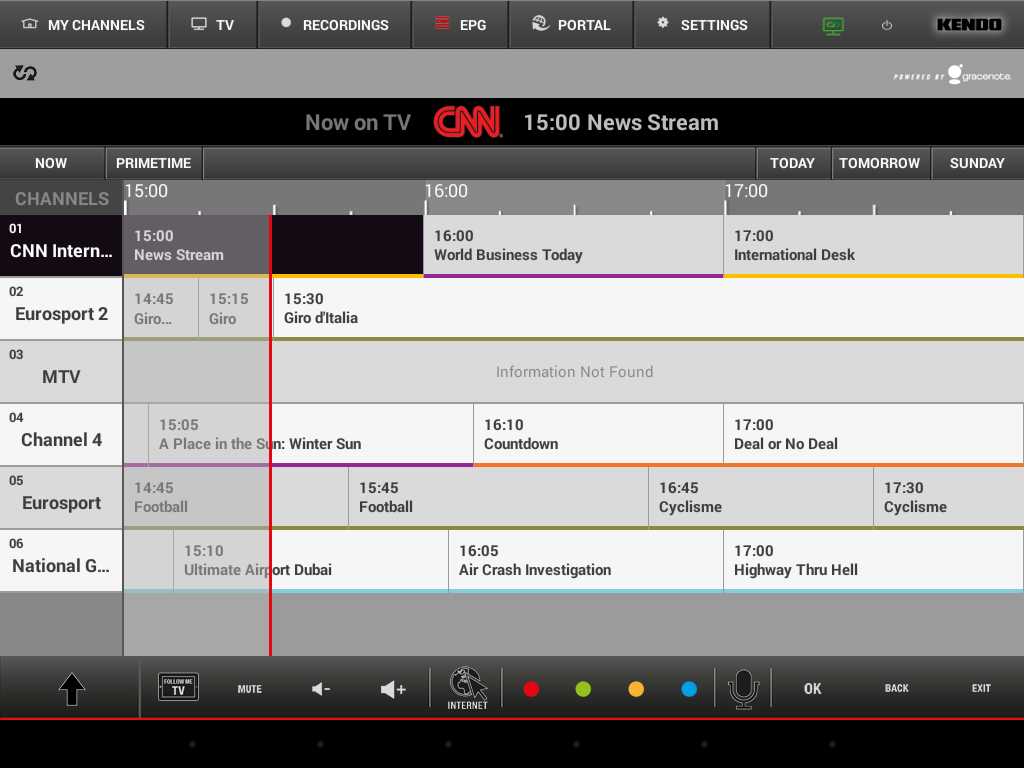Open the Portal tab
The image size is (1024, 768).
coord(571,25)
